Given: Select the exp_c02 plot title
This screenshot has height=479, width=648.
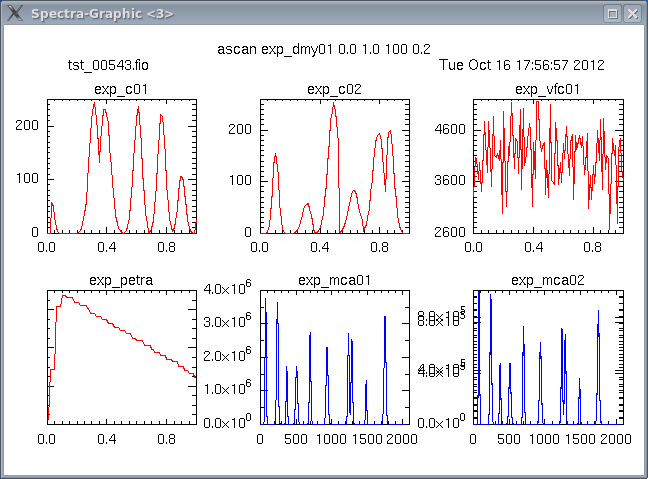Looking at the screenshot, I should (334, 90).
